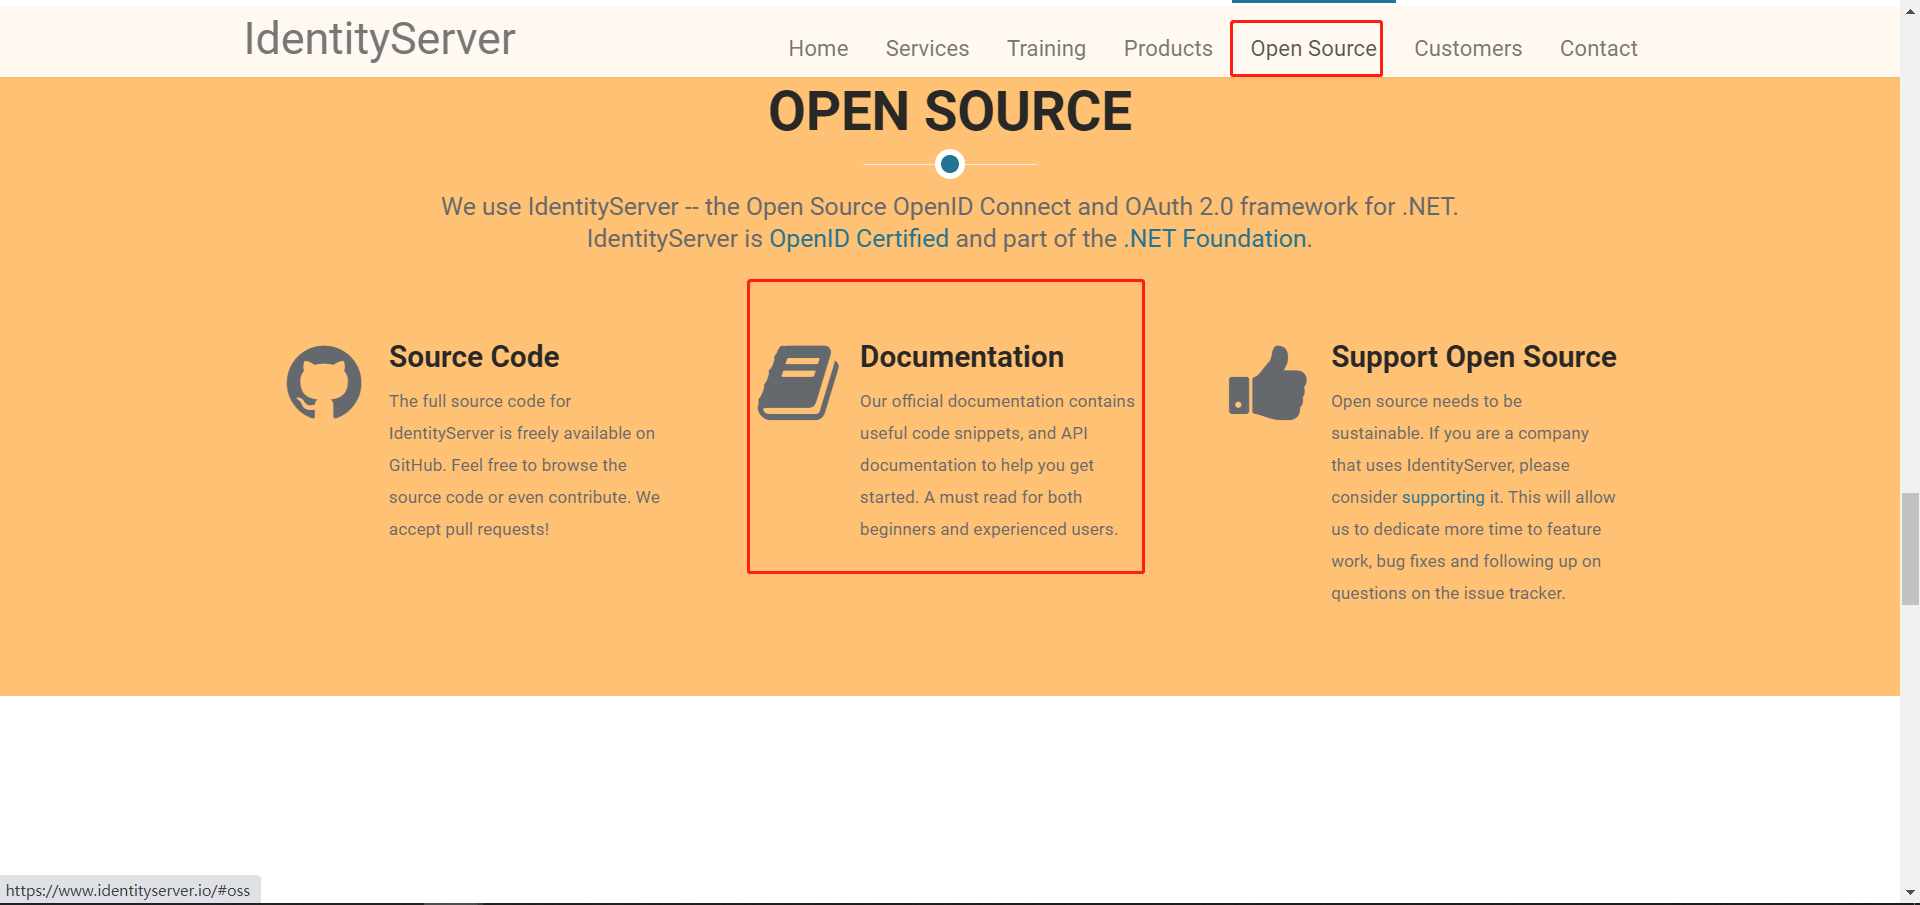The height and width of the screenshot is (905, 1920).
Task: Open the Documentation heading
Action: pos(962,357)
